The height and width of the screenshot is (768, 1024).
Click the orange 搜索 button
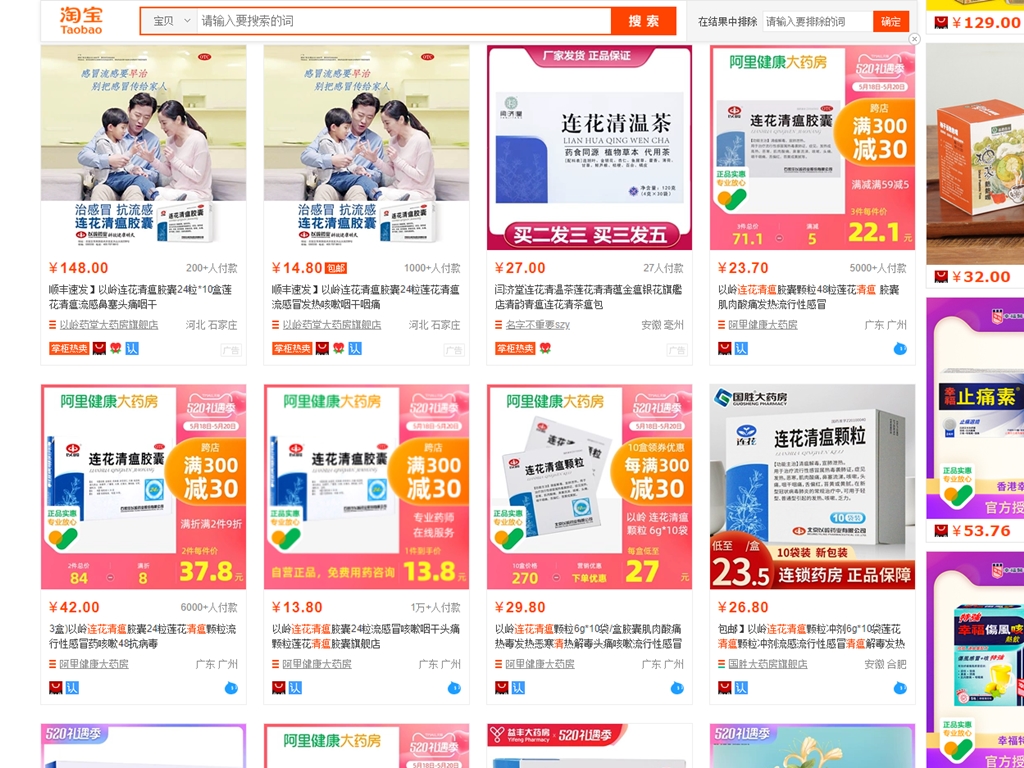pyautogui.click(x=643, y=21)
